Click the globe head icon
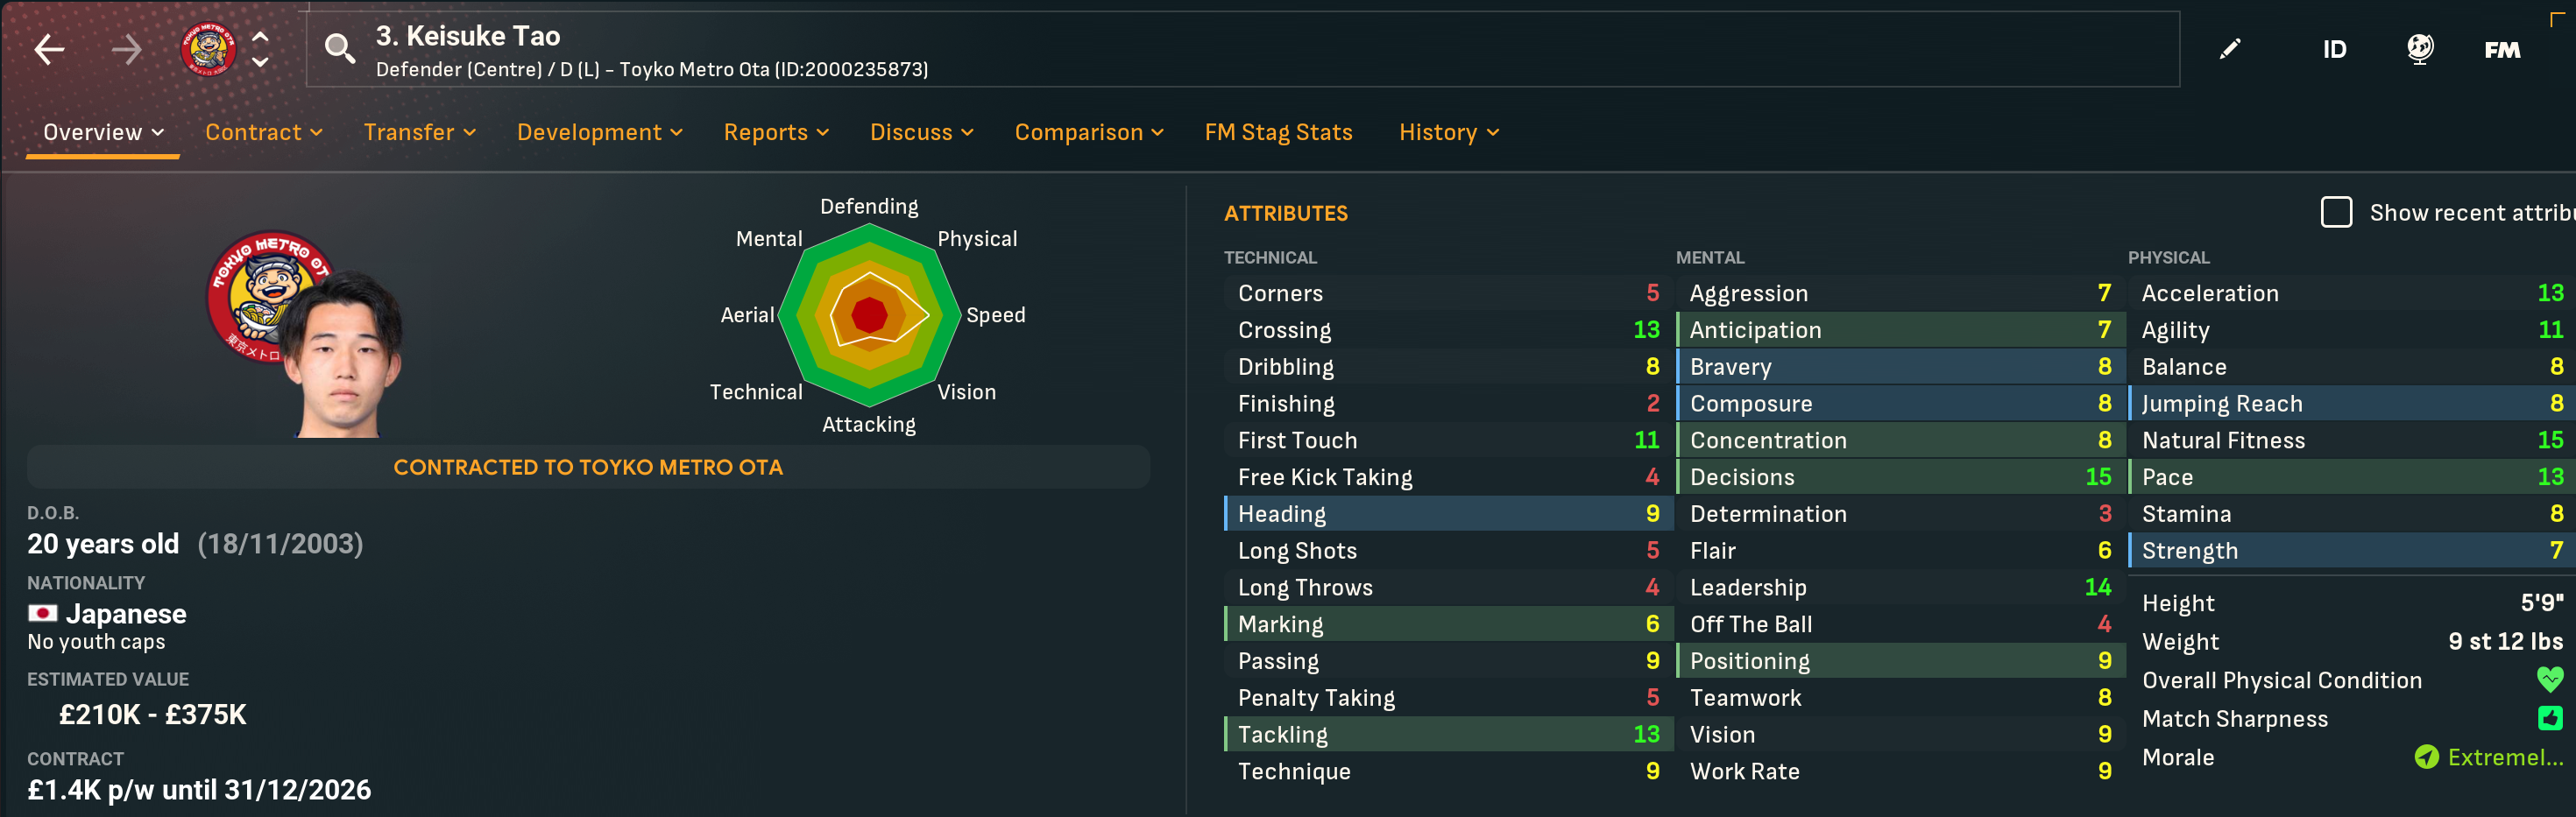Image resolution: width=2576 pixels, height=817 pixels. [2419, 49]
